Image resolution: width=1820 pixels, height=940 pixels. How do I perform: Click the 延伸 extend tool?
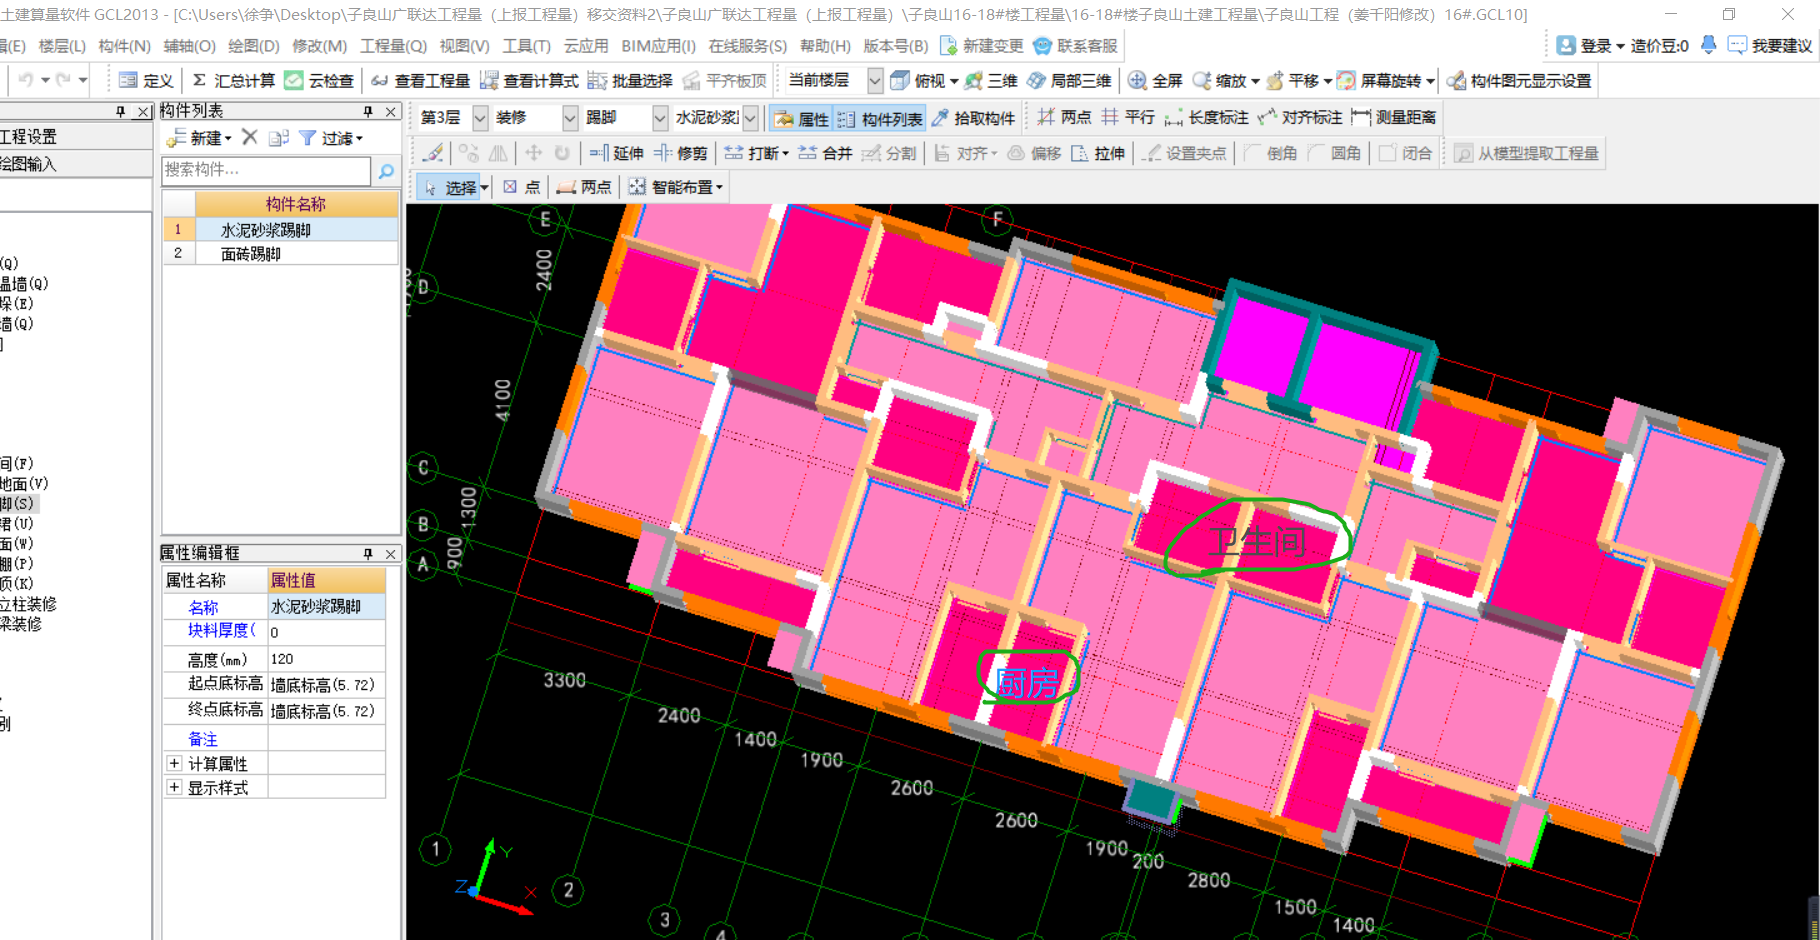616,153
